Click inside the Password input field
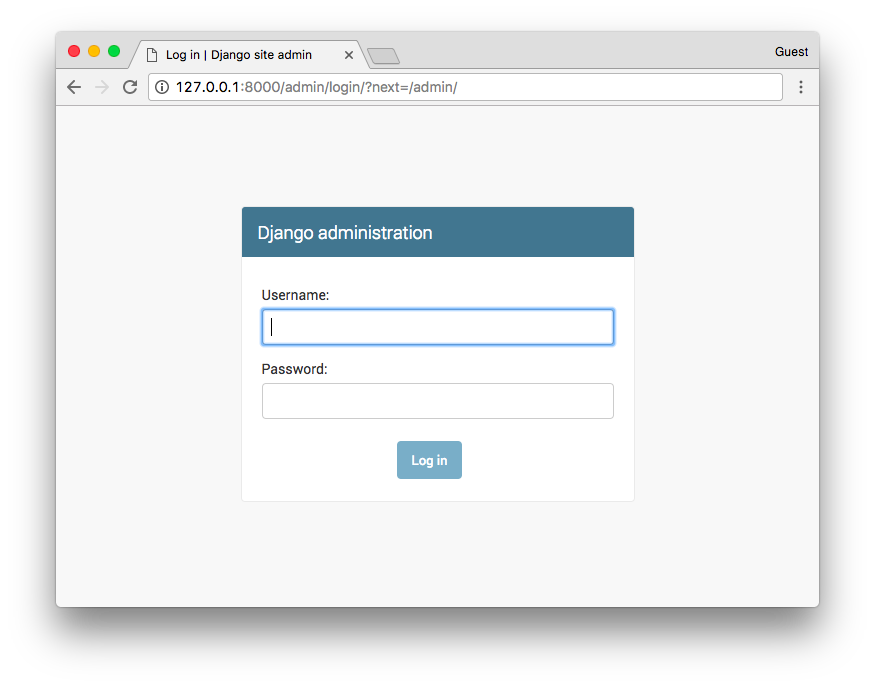The image size is (875, 687). pos(437,401)
